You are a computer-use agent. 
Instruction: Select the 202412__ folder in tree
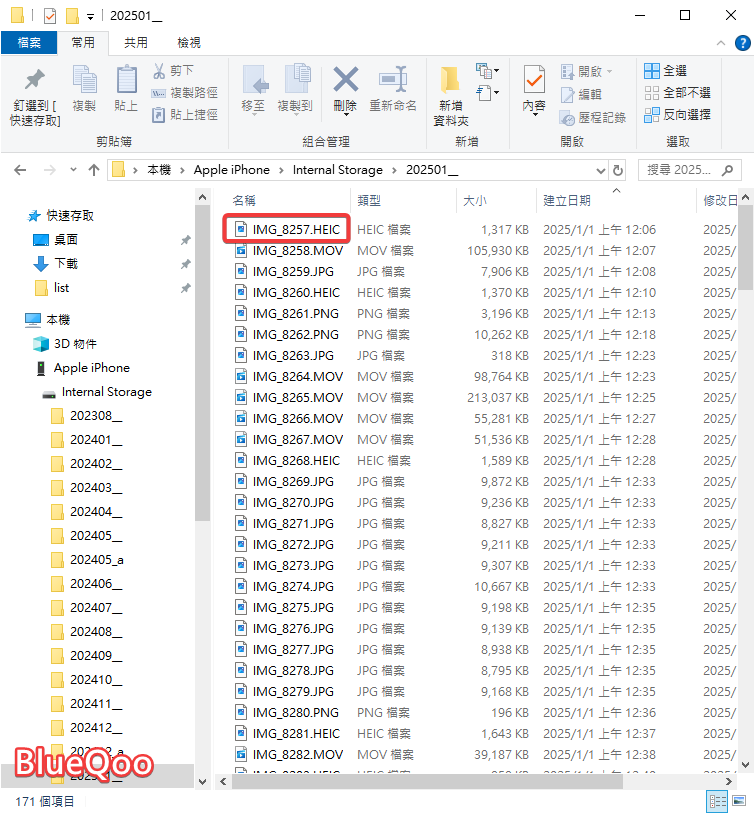click(x=96, y=727)
